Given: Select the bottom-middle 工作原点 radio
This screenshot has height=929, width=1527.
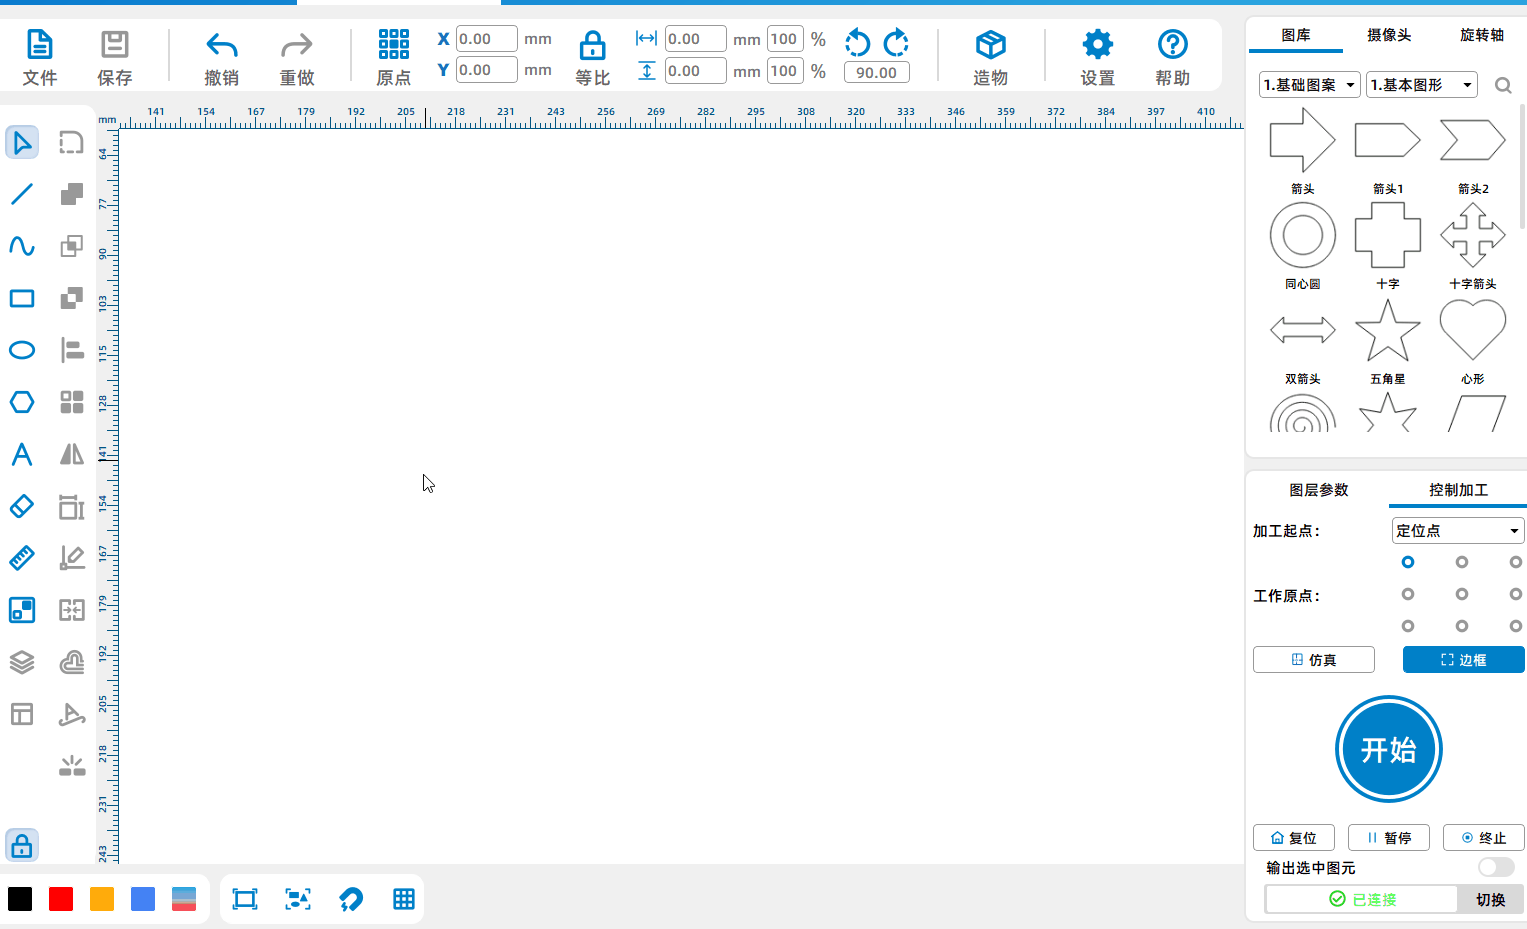Looking at the screenshot, I should 1462,626.
